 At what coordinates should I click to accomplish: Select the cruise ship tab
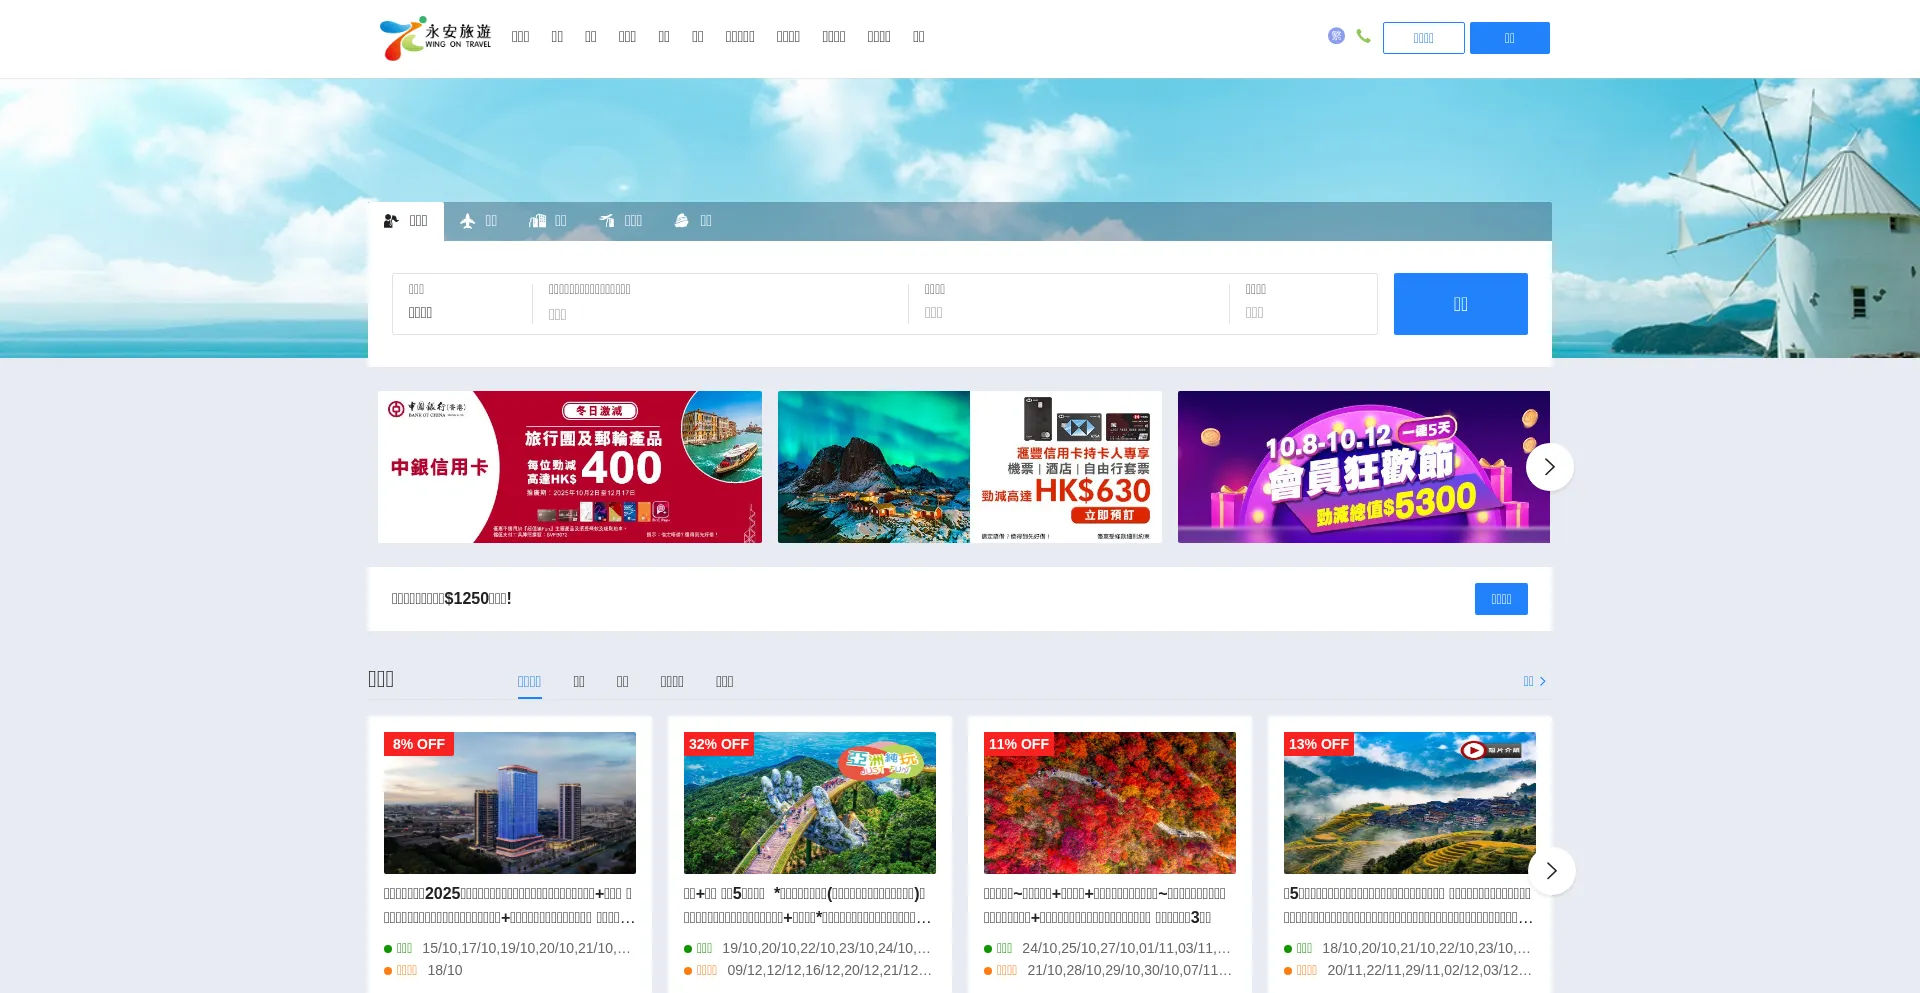693,221
